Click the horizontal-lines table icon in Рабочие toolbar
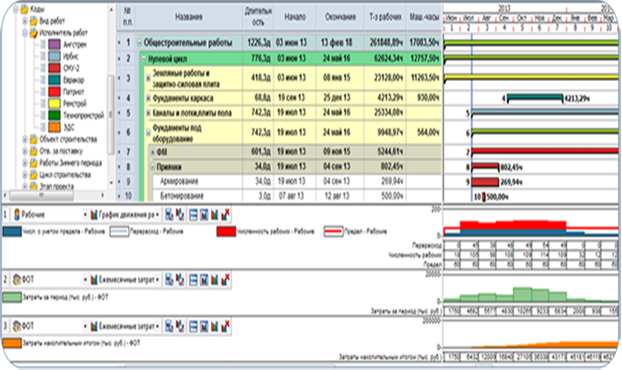Screen dimensions: 622x370 click(193, 215)
